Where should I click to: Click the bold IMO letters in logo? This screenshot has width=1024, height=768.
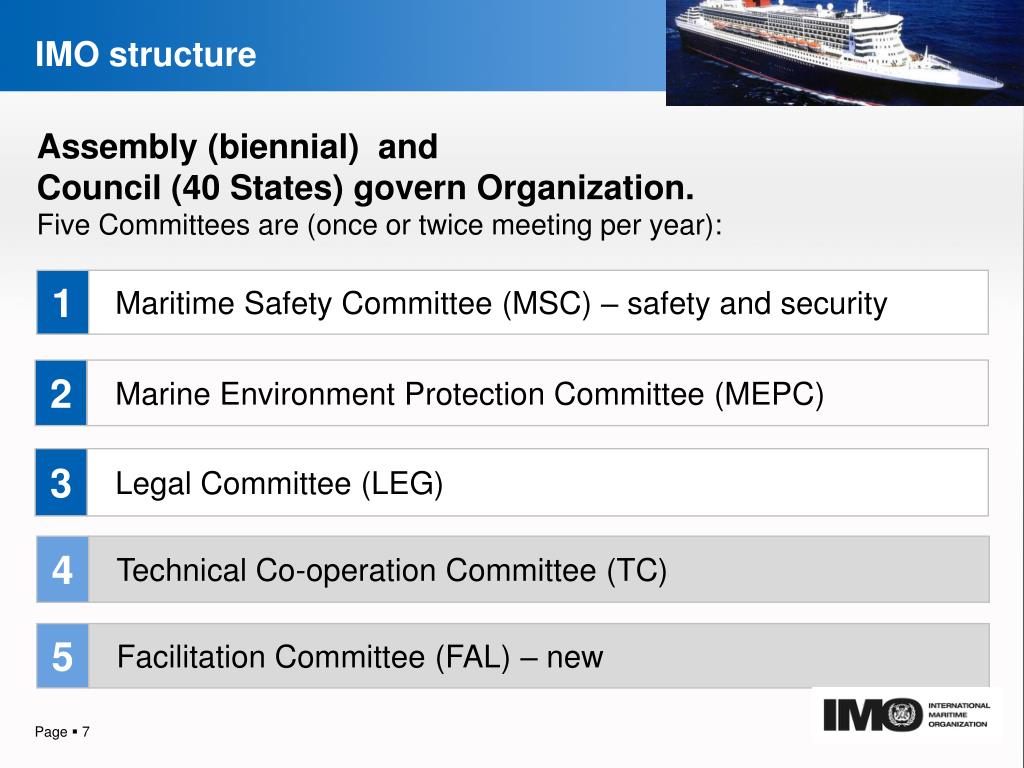(854, 715)
